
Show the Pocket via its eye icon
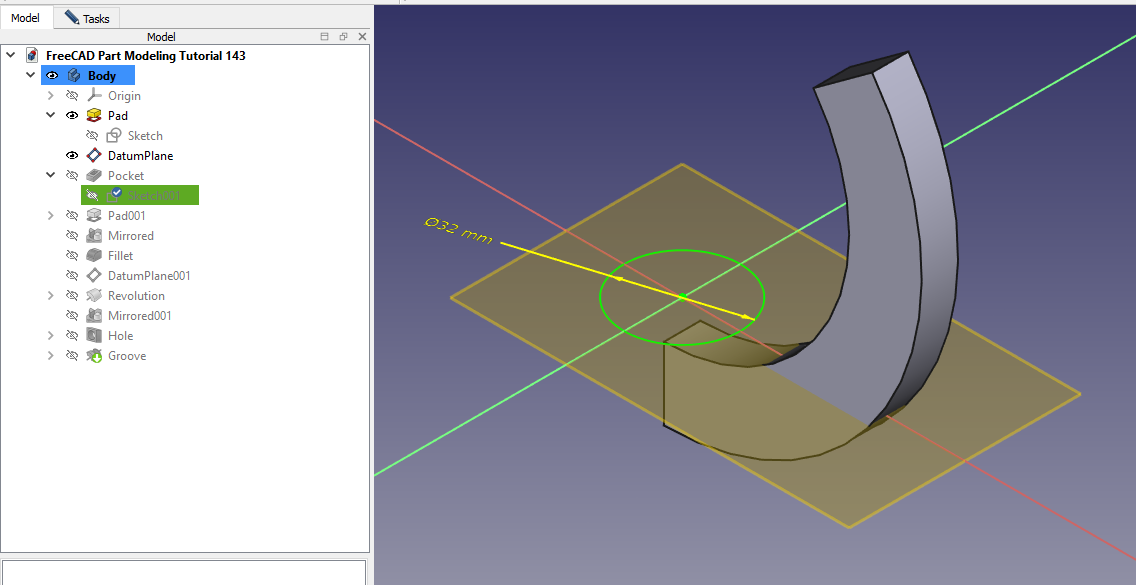(72, 176)
